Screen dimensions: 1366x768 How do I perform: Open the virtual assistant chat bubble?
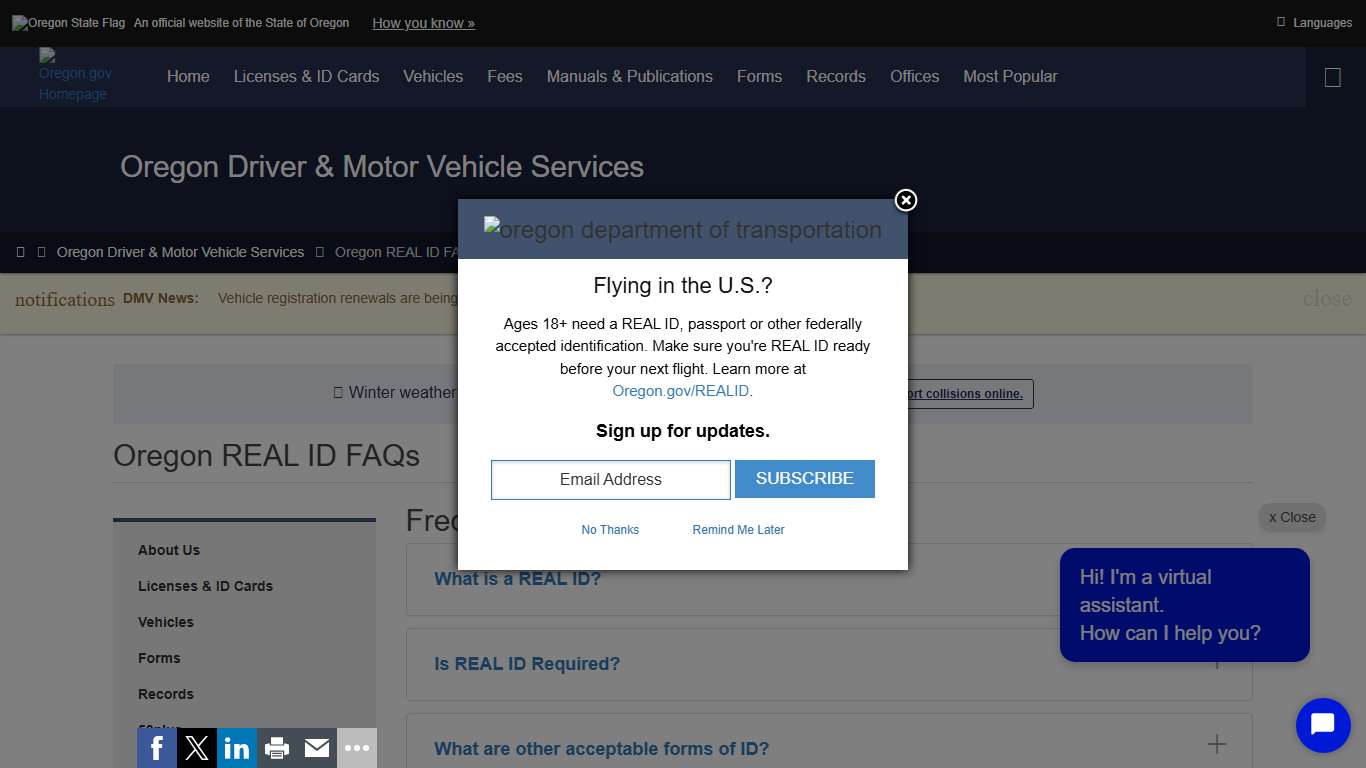point(1322,725)
